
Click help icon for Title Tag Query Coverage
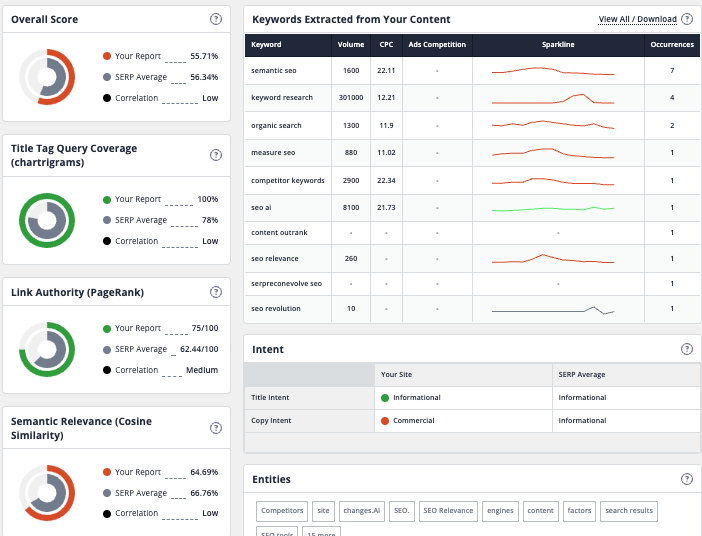click(x=216, y=155)
